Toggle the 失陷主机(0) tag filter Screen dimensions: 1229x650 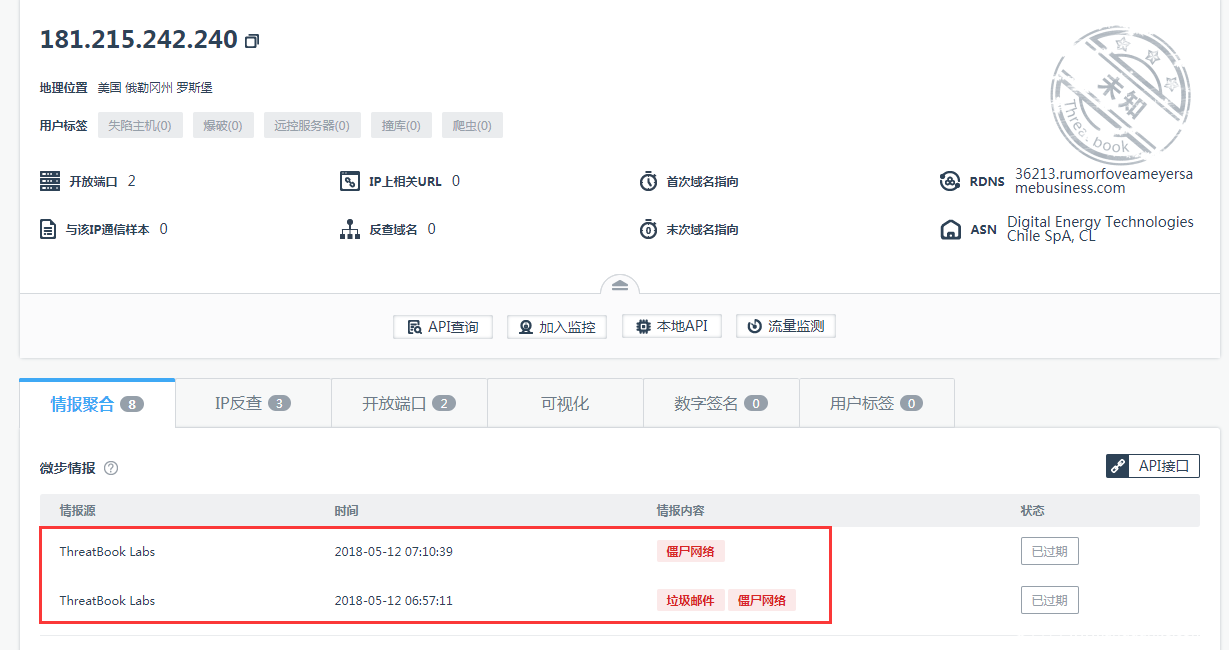[x=140, y=125]
